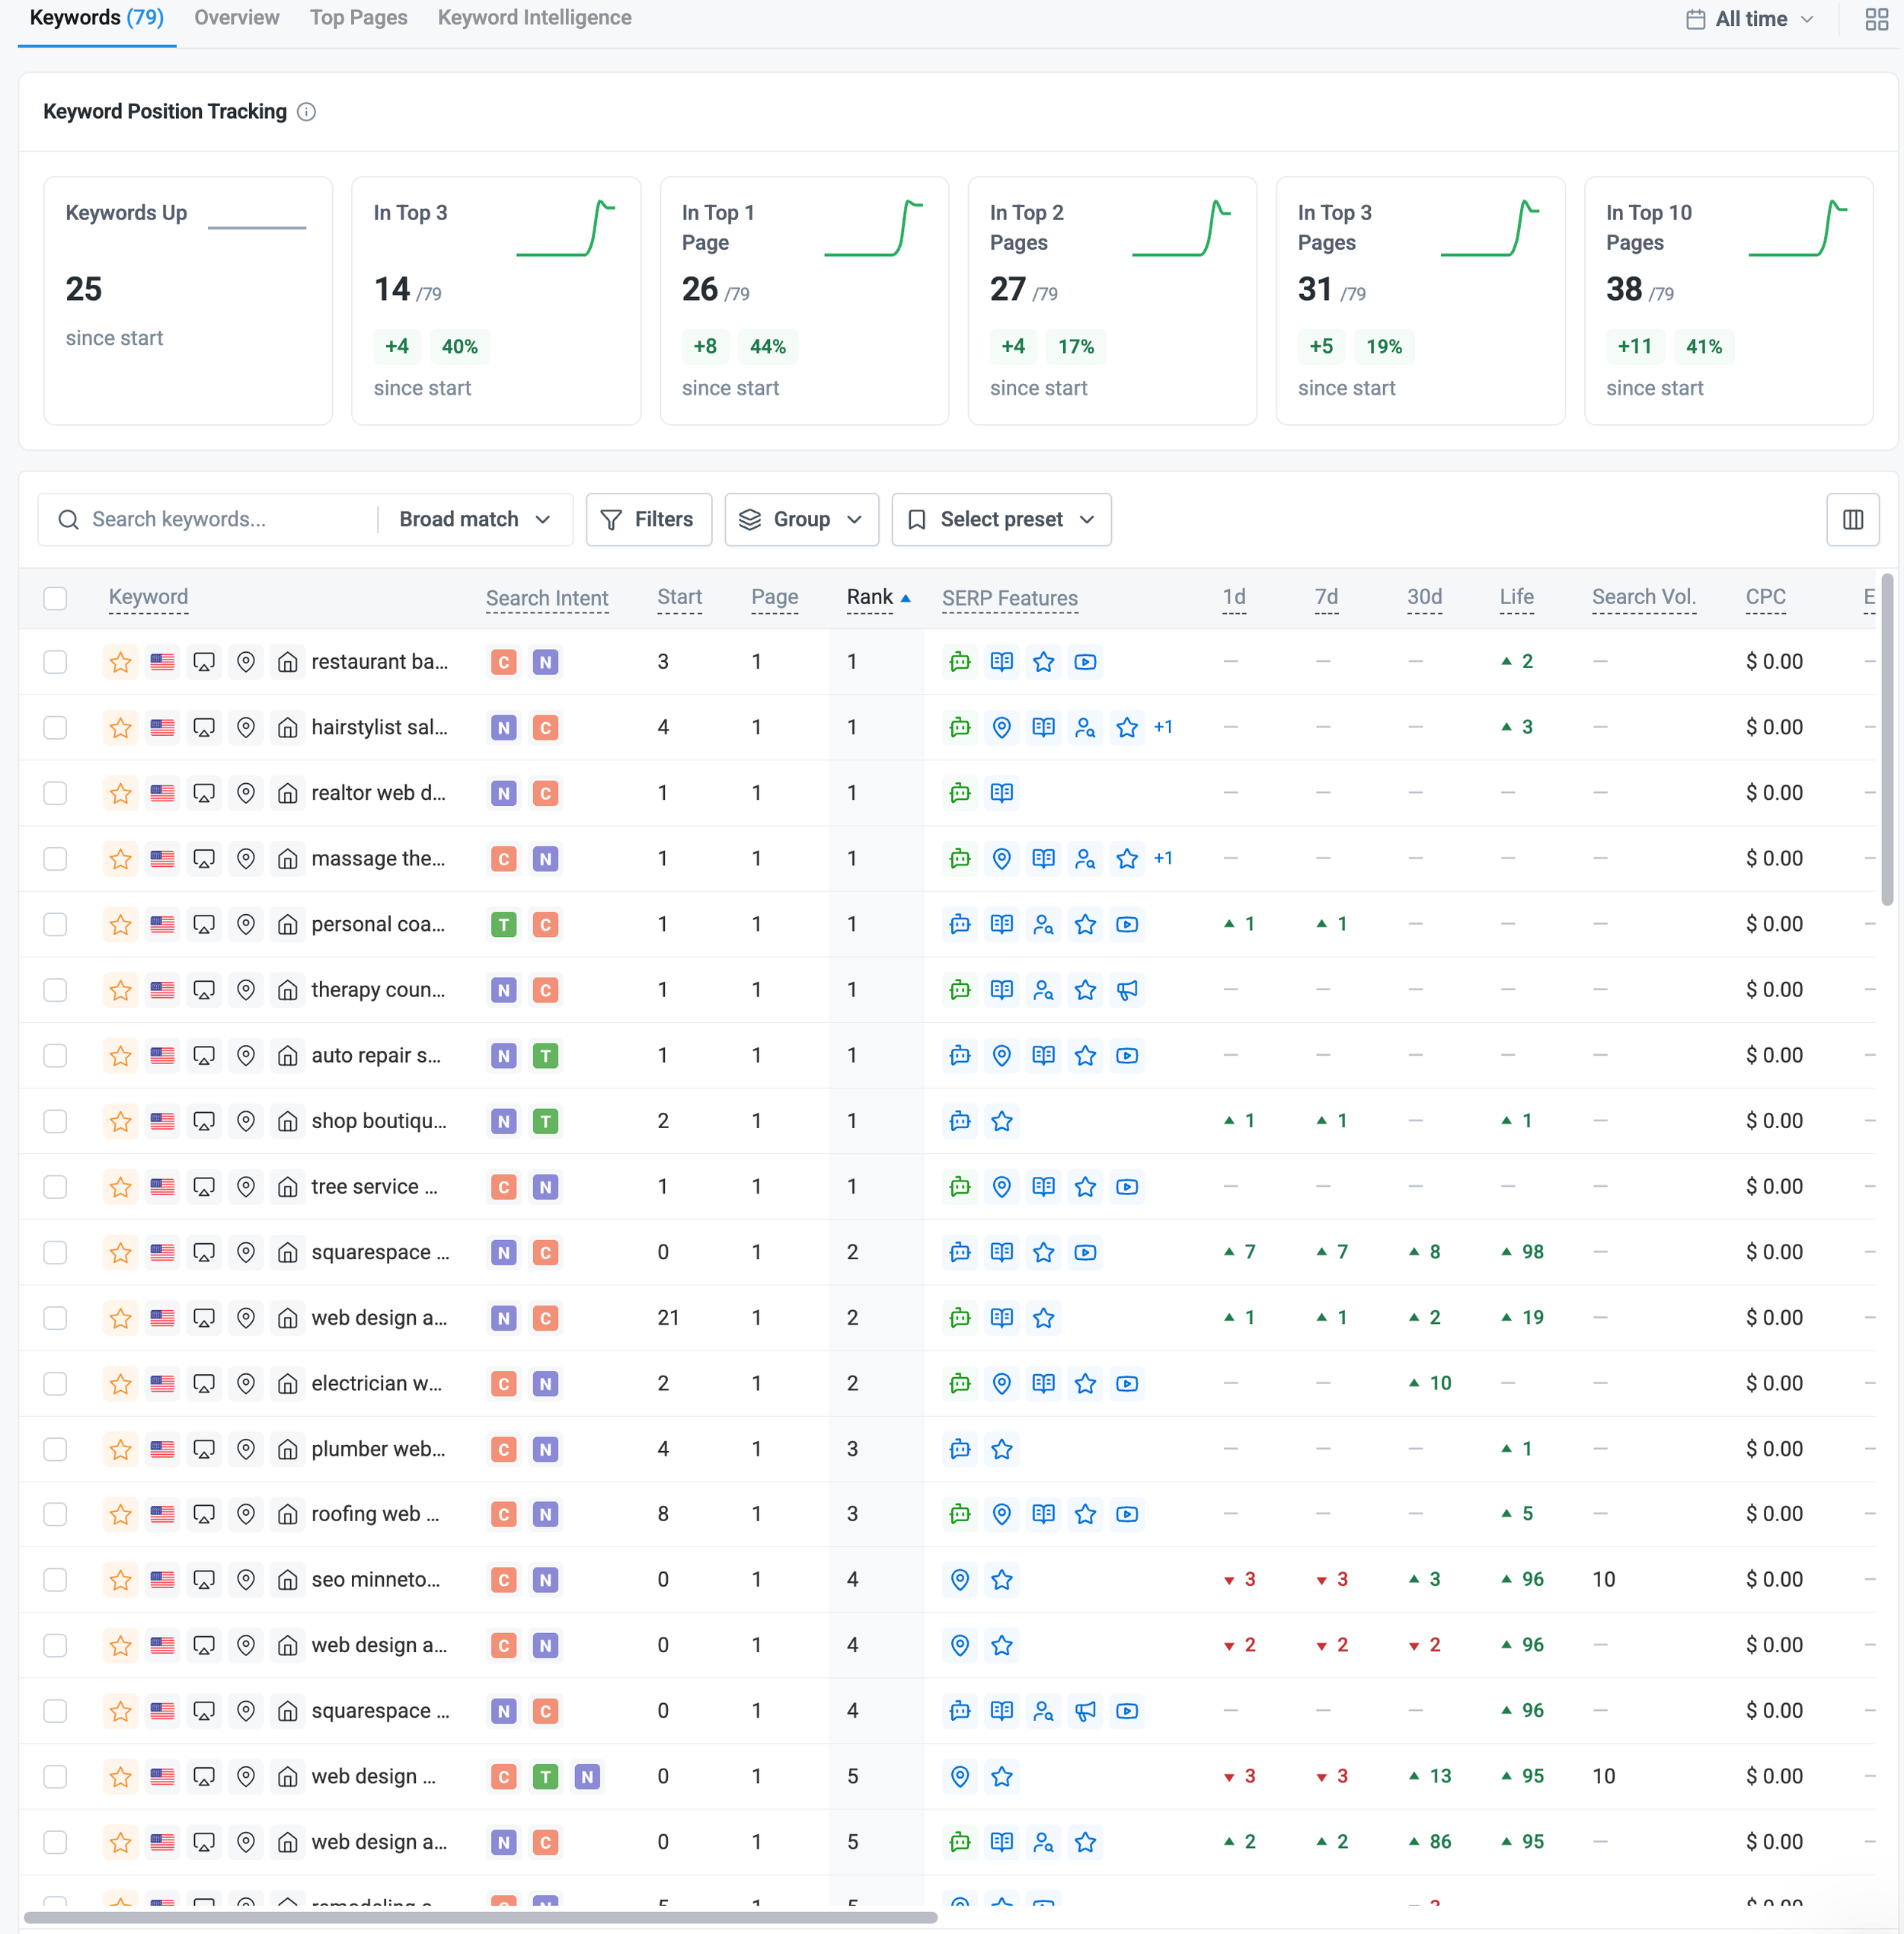Click the +1 SERP features in the hairstylist sal... row
The height and width of the screenshot is (1934, 1904).
pos(1163,727)
